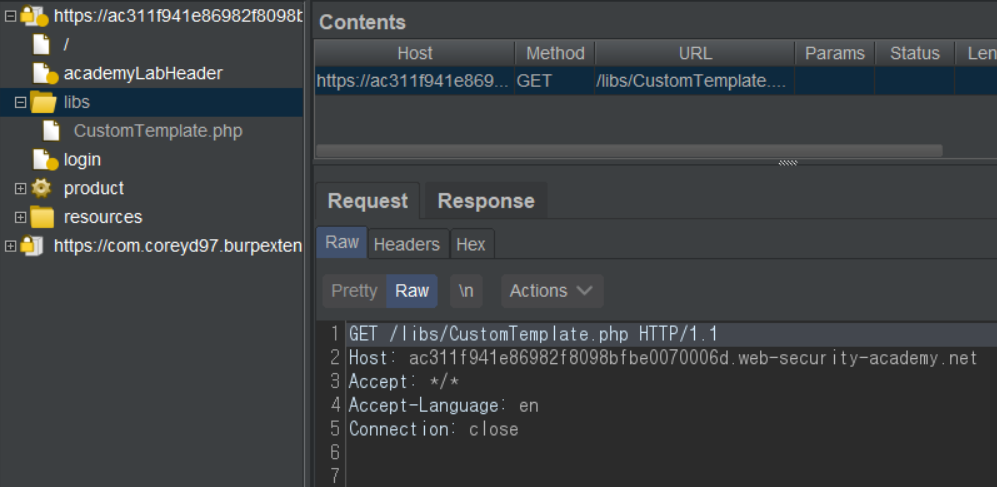Expand the product tree node
Screen dimensions: 997x487
point(20,188)
